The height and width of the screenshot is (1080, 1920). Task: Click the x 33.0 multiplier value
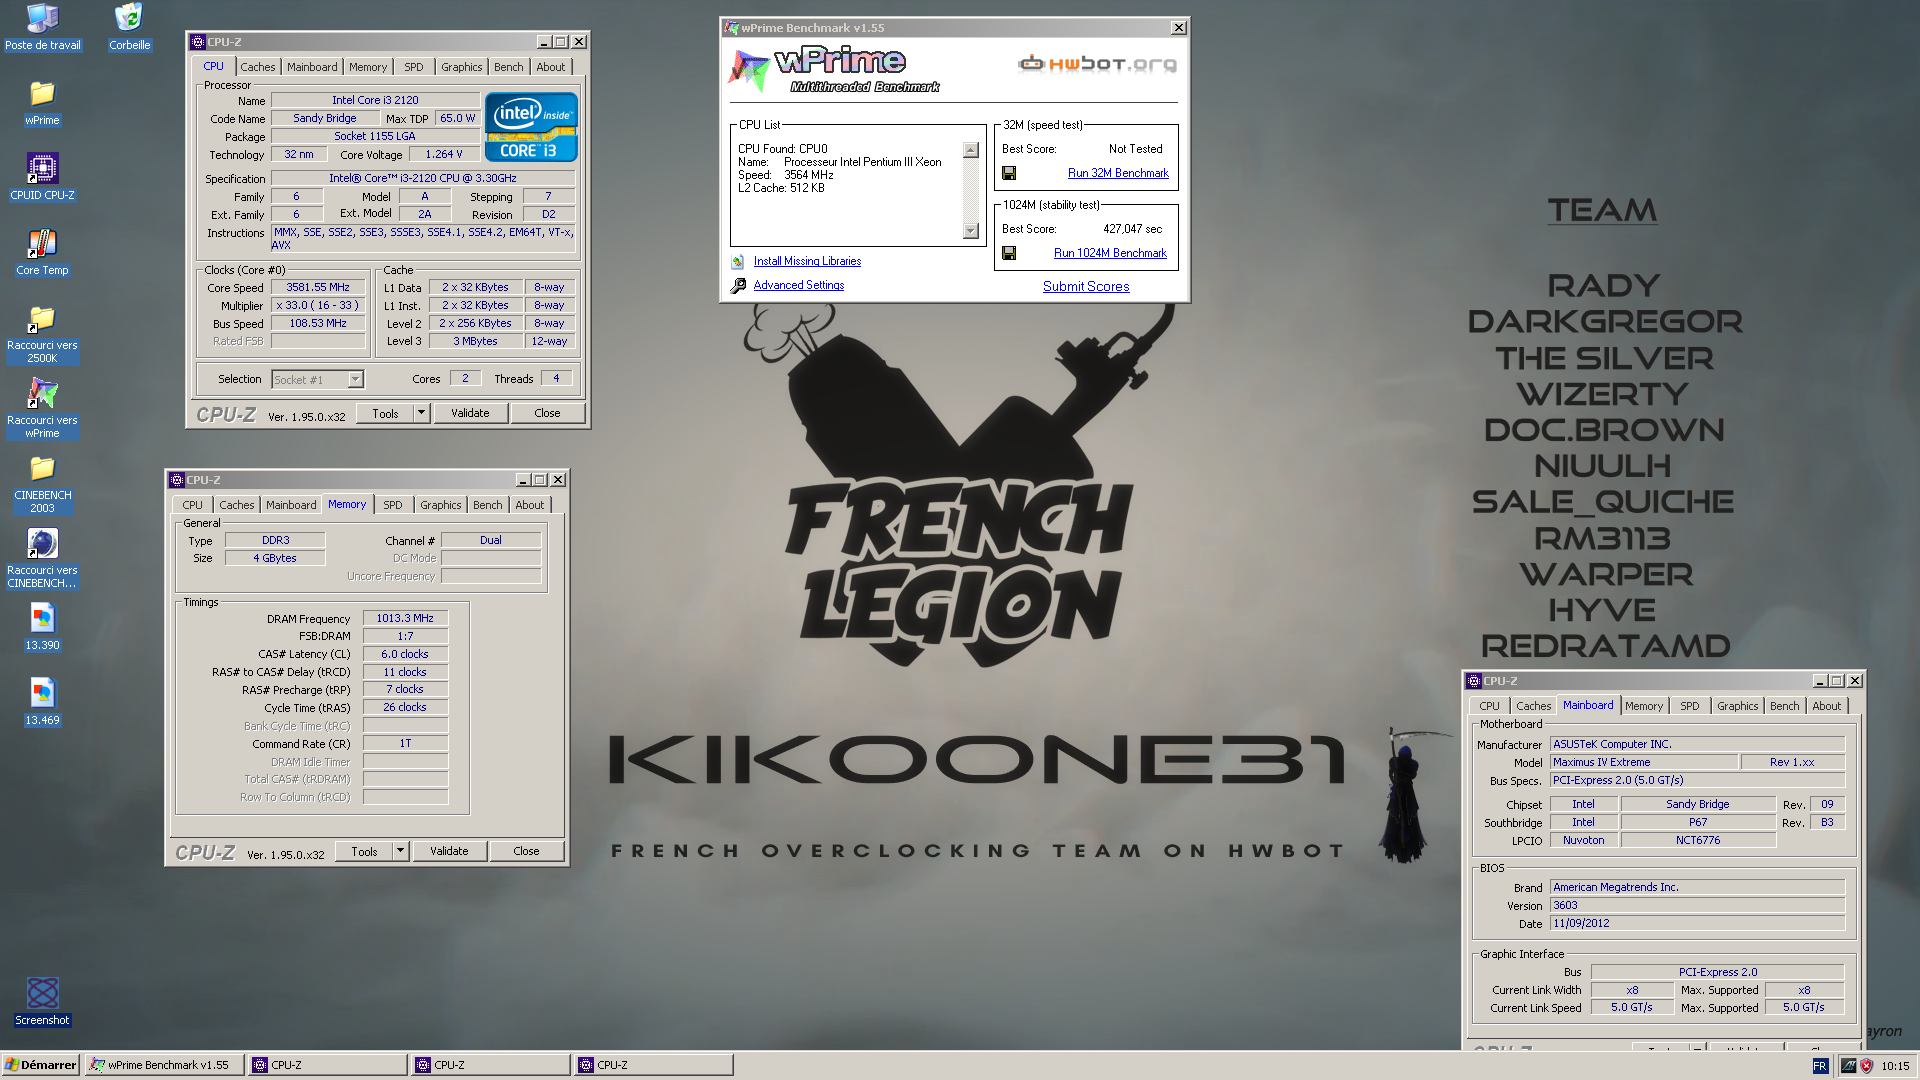[318, 305]
